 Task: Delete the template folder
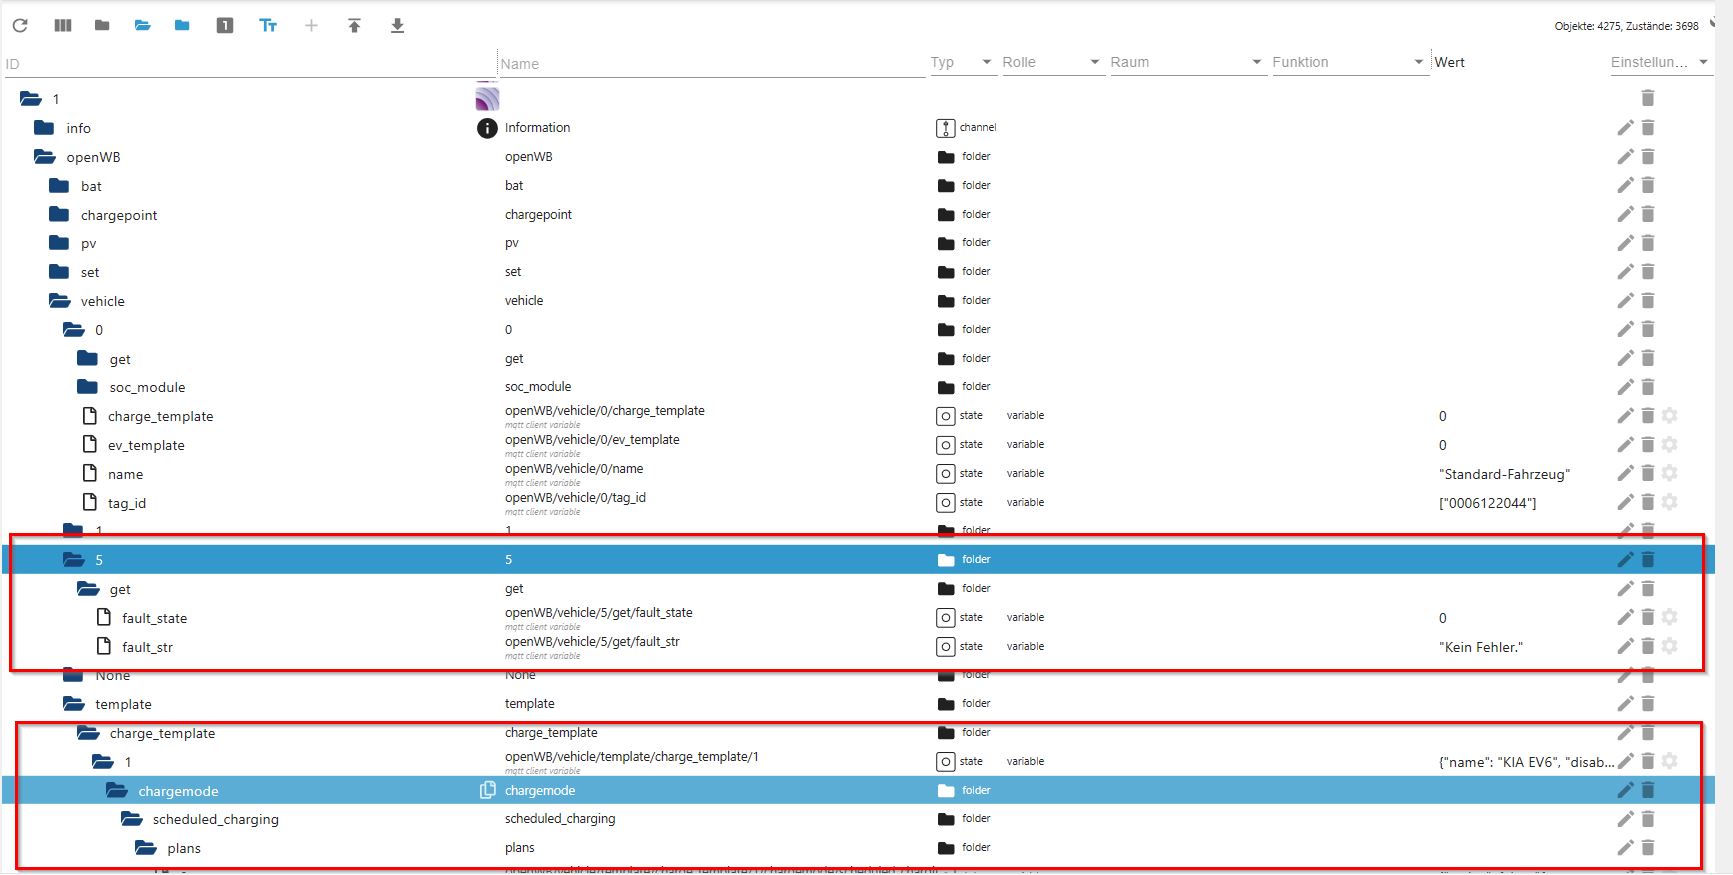point(1648,704)
